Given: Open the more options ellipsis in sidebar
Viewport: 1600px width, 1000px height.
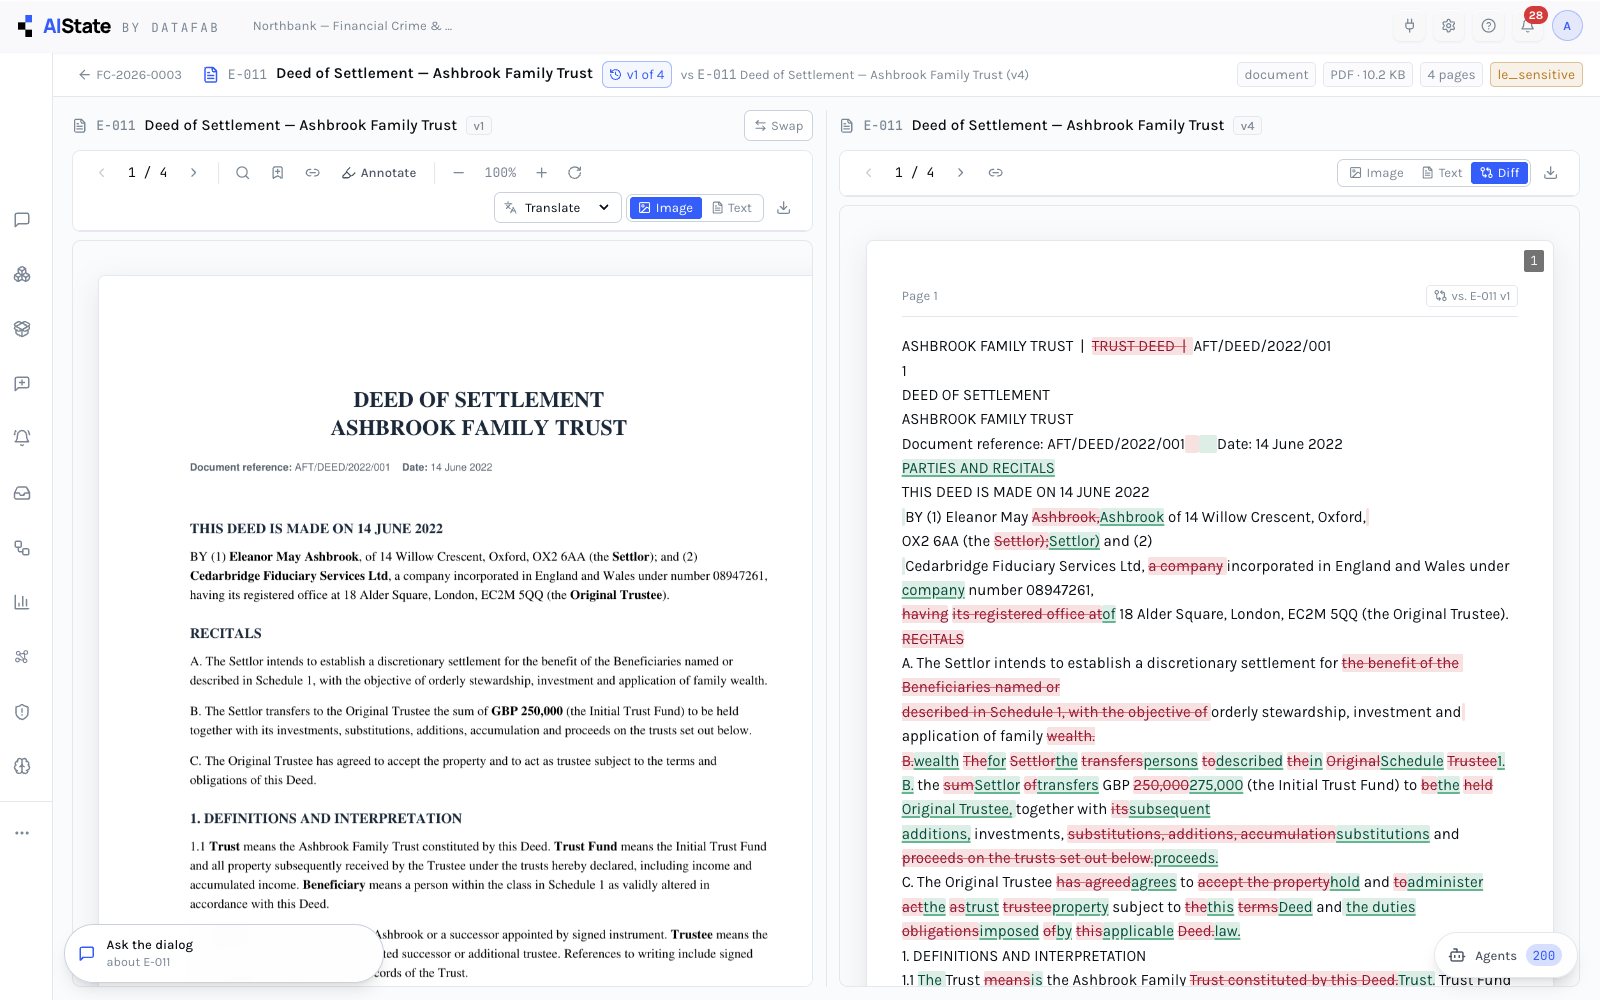Looking at the screenshot, I should click(x=22, y=833).
